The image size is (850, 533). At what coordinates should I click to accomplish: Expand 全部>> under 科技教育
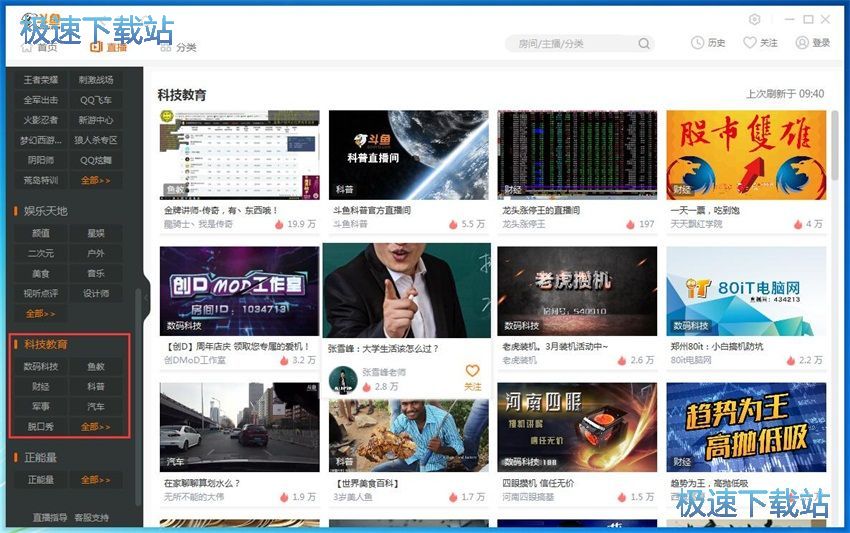point(96,427)
